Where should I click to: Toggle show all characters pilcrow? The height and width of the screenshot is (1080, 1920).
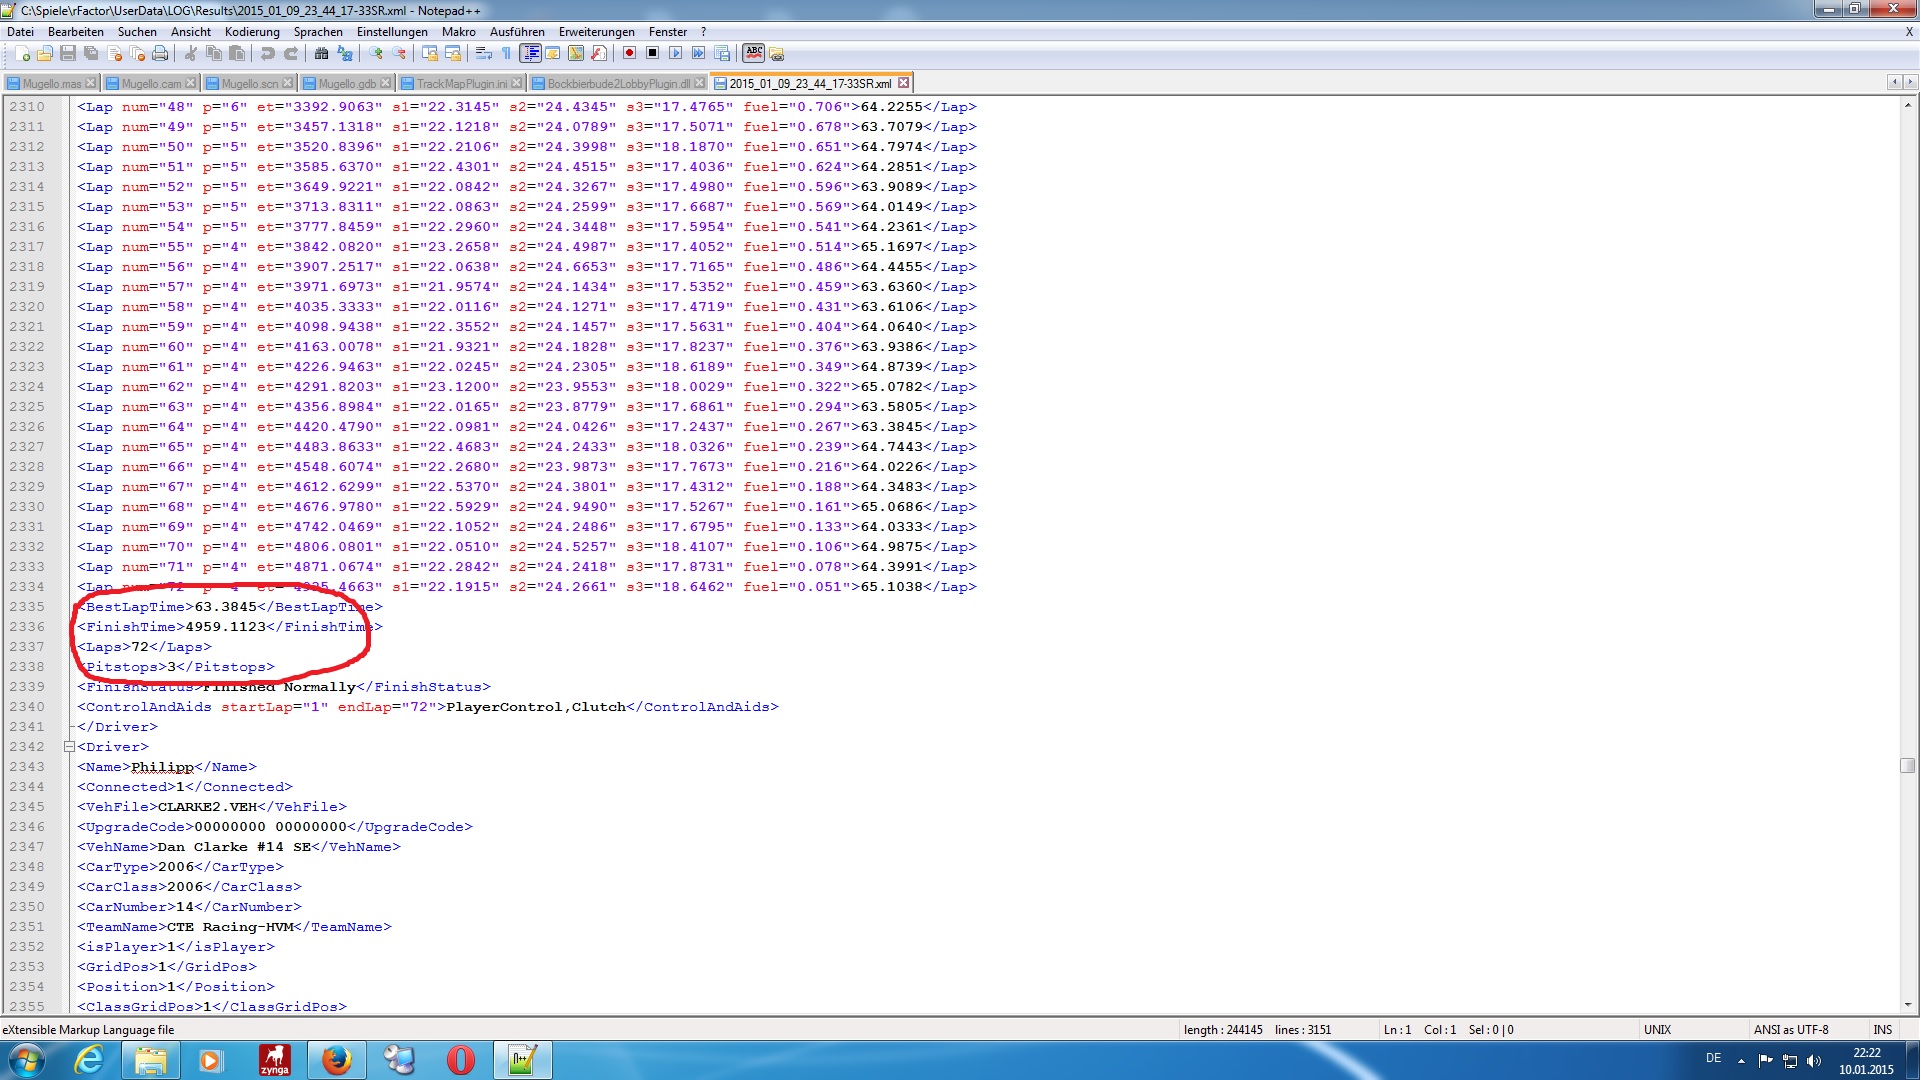point(507,54)
